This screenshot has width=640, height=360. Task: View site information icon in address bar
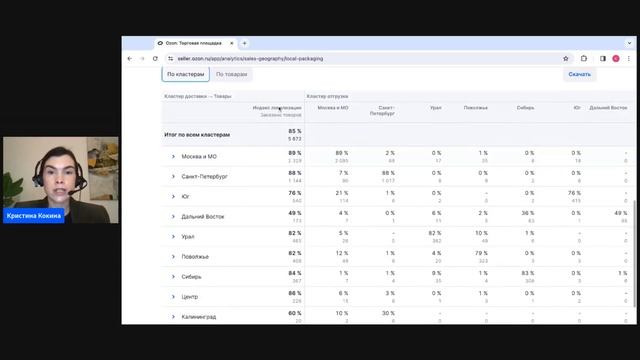click(x=171, y=59)
